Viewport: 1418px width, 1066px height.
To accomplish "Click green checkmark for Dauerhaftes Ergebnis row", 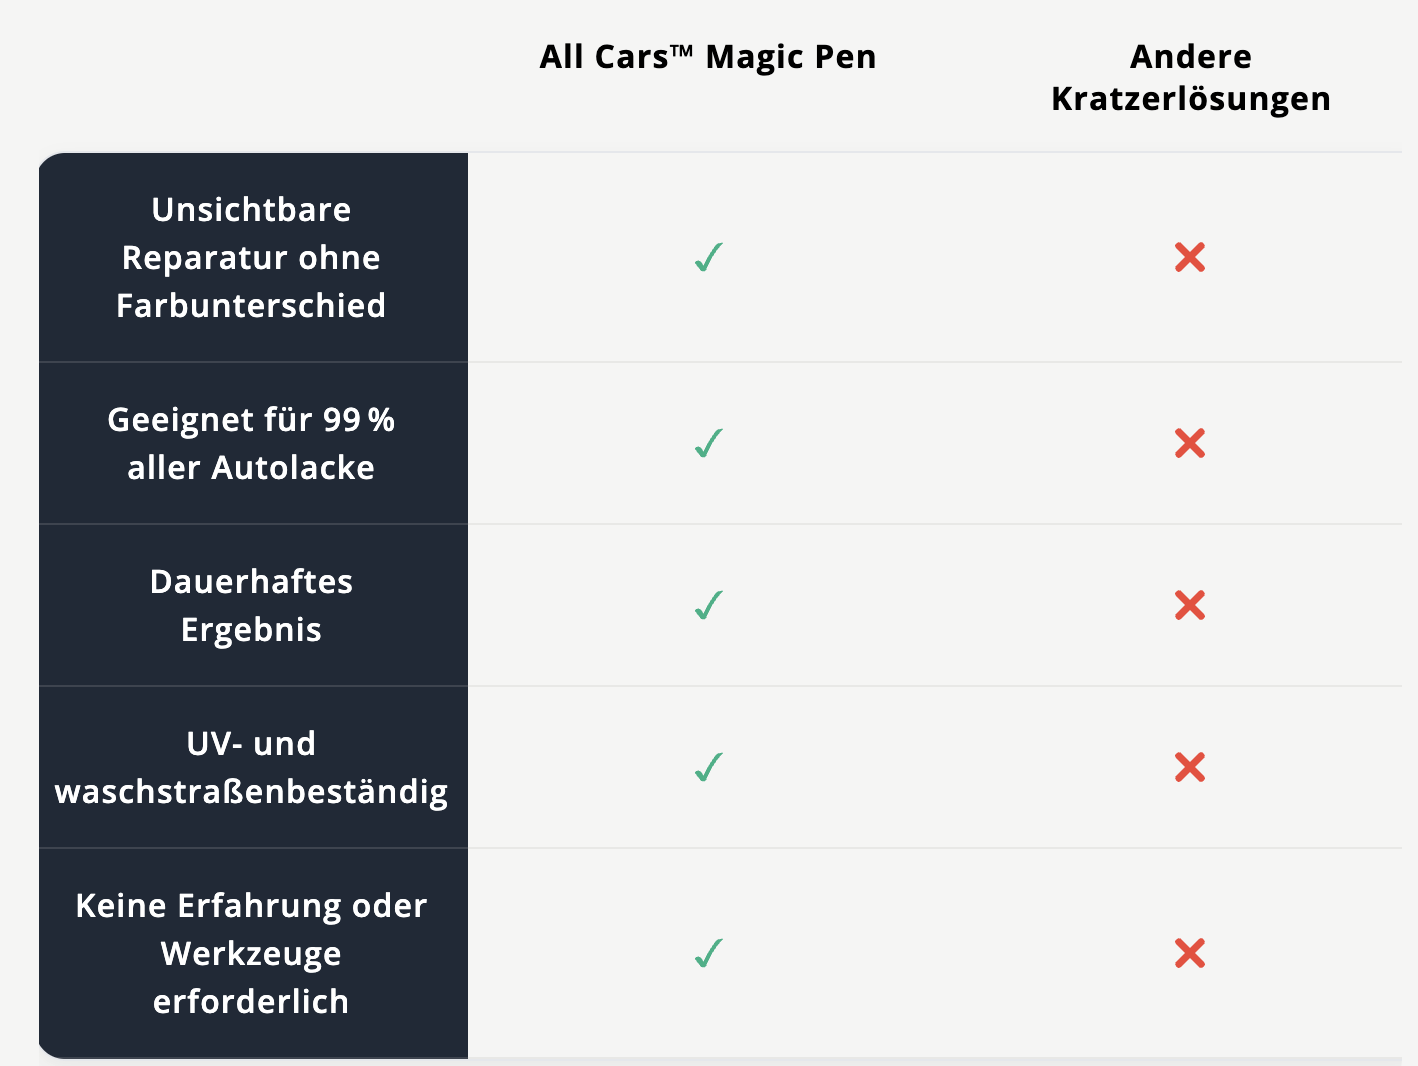I will [708, 605].
